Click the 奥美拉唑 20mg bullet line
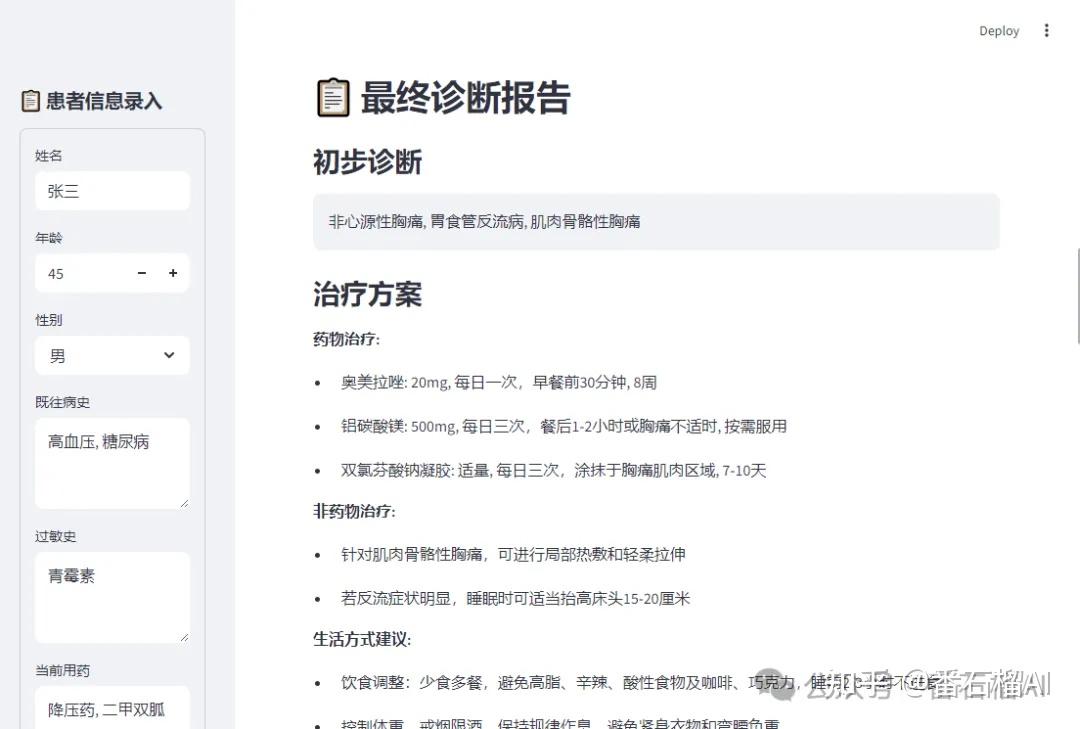This screenshot has height=729, width=1080. [499, 382]
